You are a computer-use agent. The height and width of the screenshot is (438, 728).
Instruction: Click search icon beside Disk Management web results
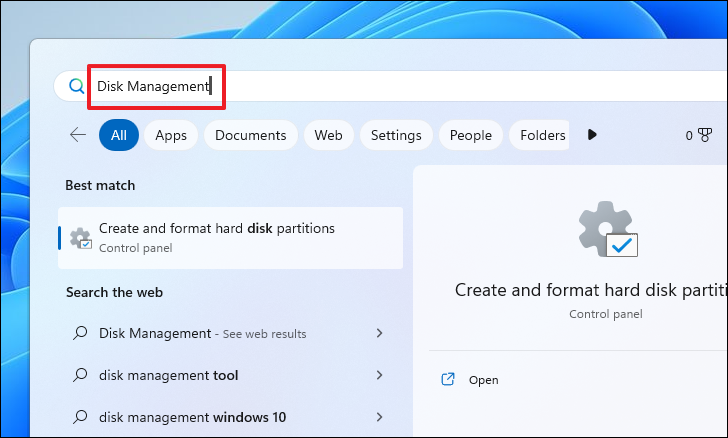pyautogui.click(x=80, y=333)
